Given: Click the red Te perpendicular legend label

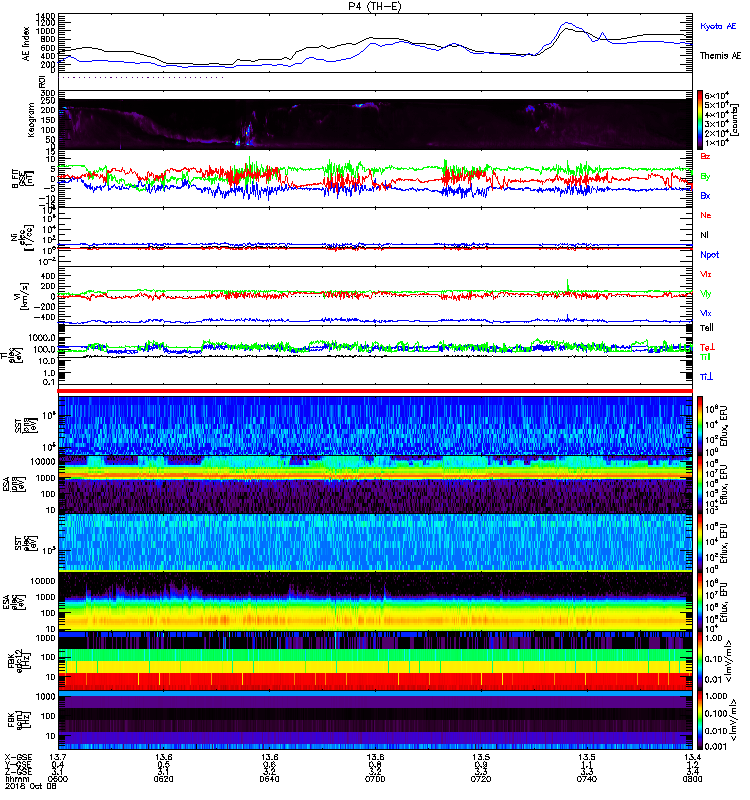Looking at the screenshot, I should [707, 347].
